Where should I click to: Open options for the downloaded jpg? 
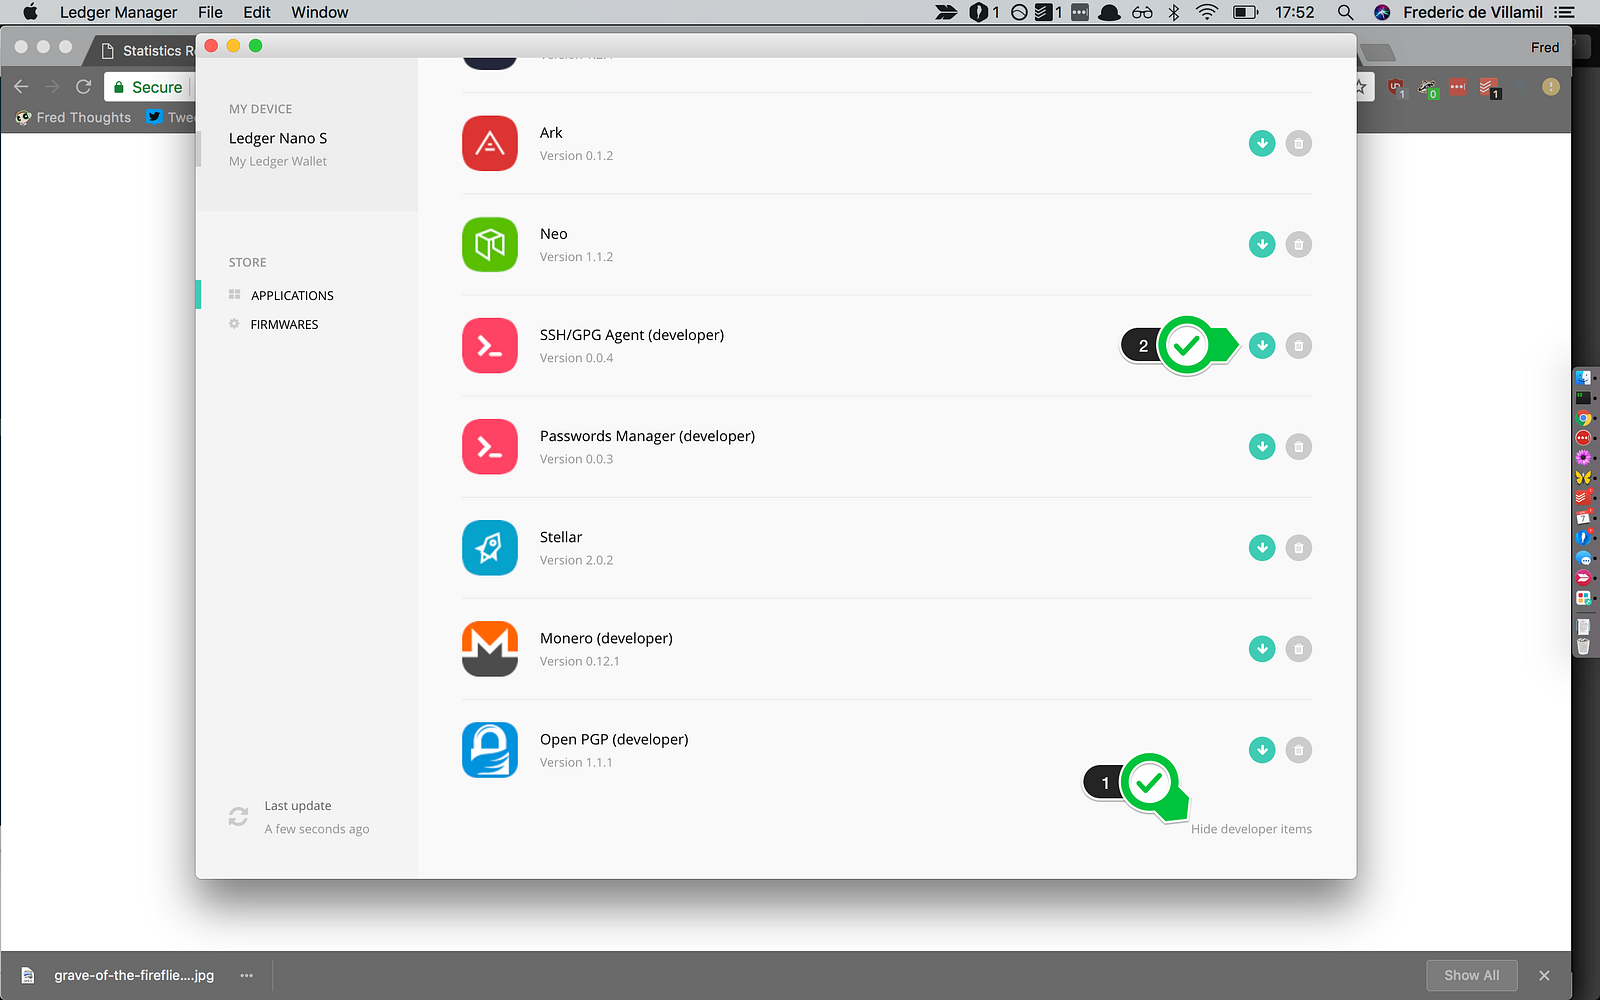pyautogui.click(x=247, y=975)
